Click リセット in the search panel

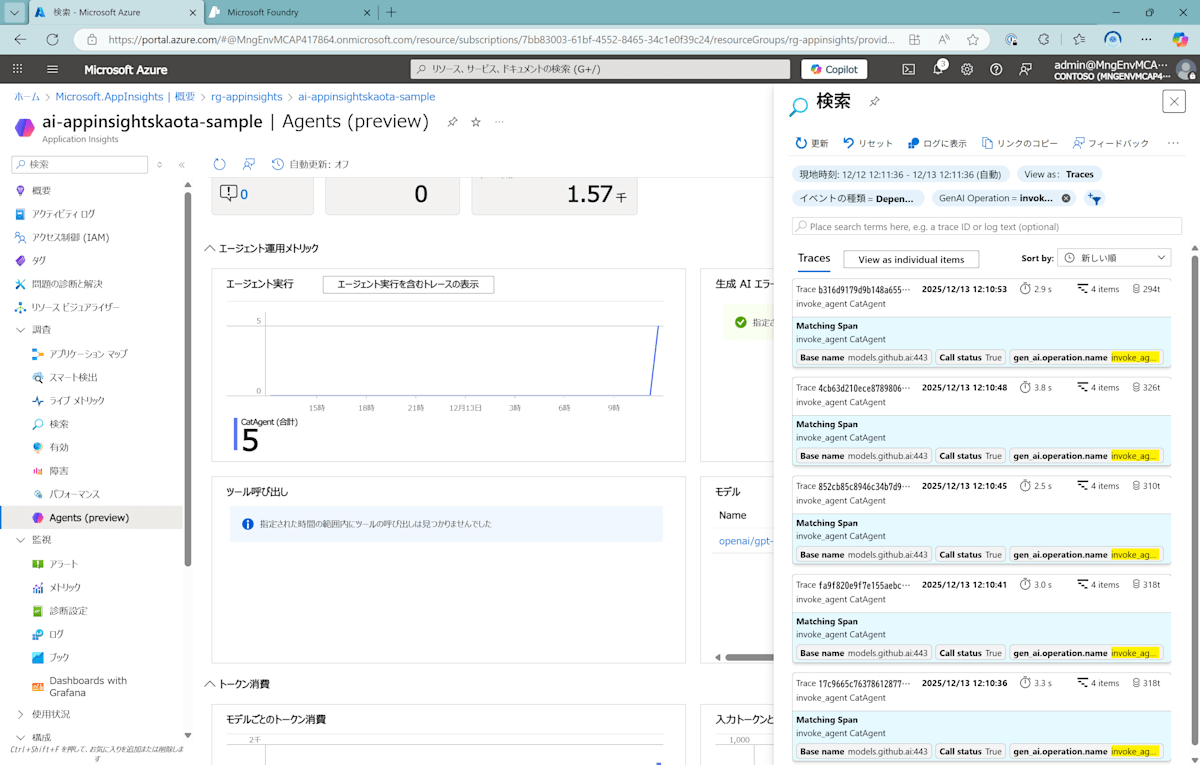pyautogui.click(x=867, y=143)
